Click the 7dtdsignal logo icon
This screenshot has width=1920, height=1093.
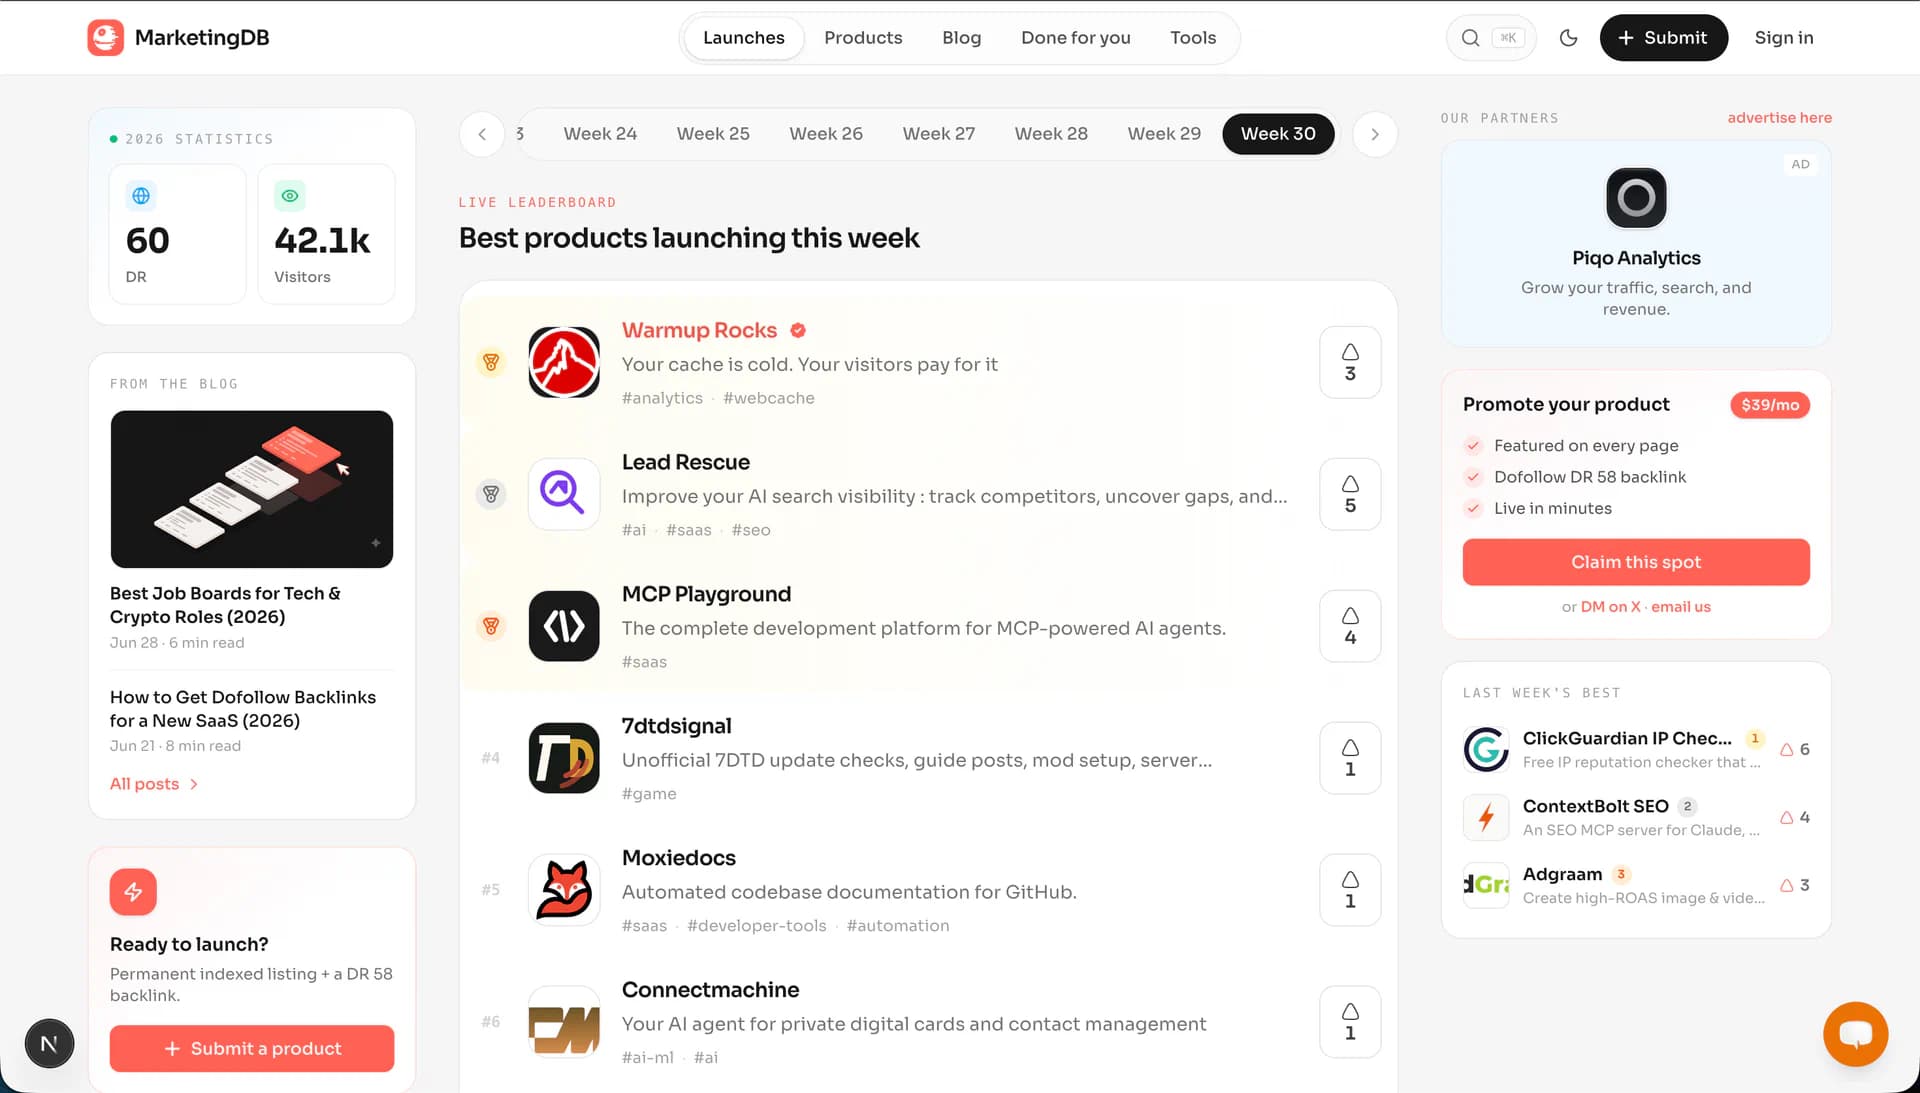(564, 758)
